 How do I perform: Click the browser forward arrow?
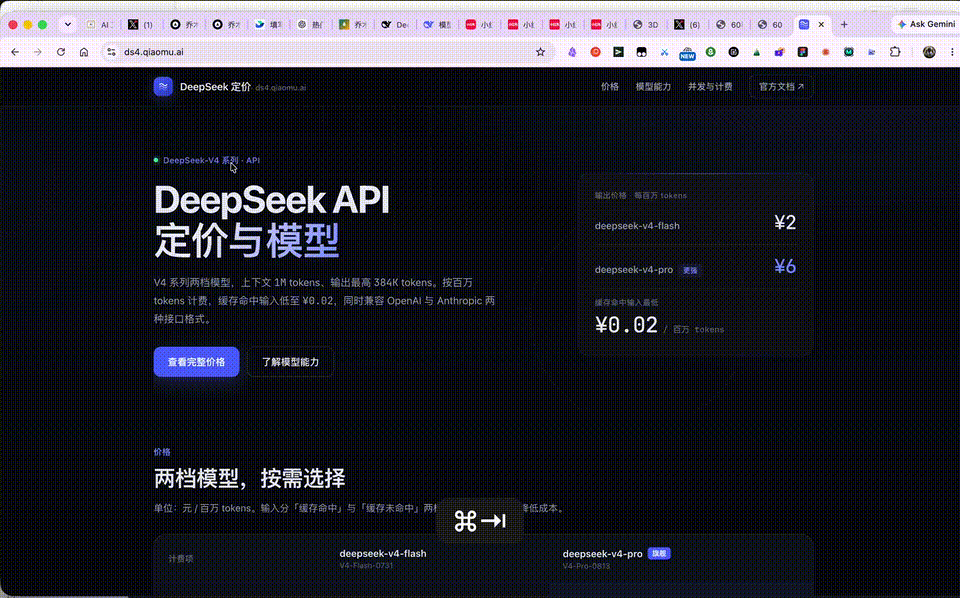click(x=38, y=52)
